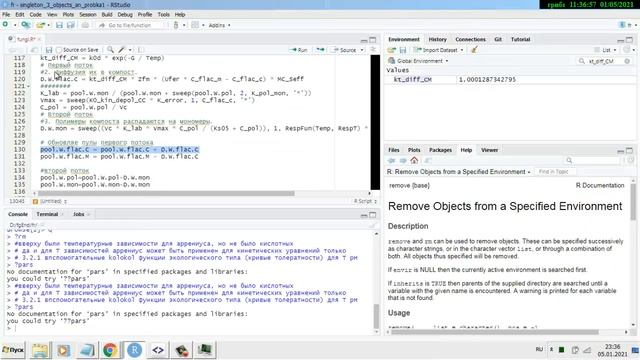Open Chrome from the taskbar

pos(110,350)
